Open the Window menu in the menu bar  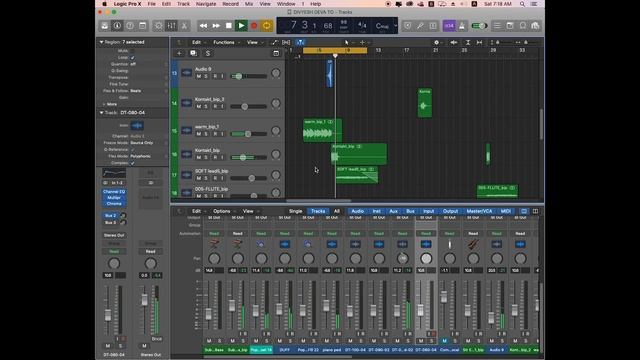286,4
